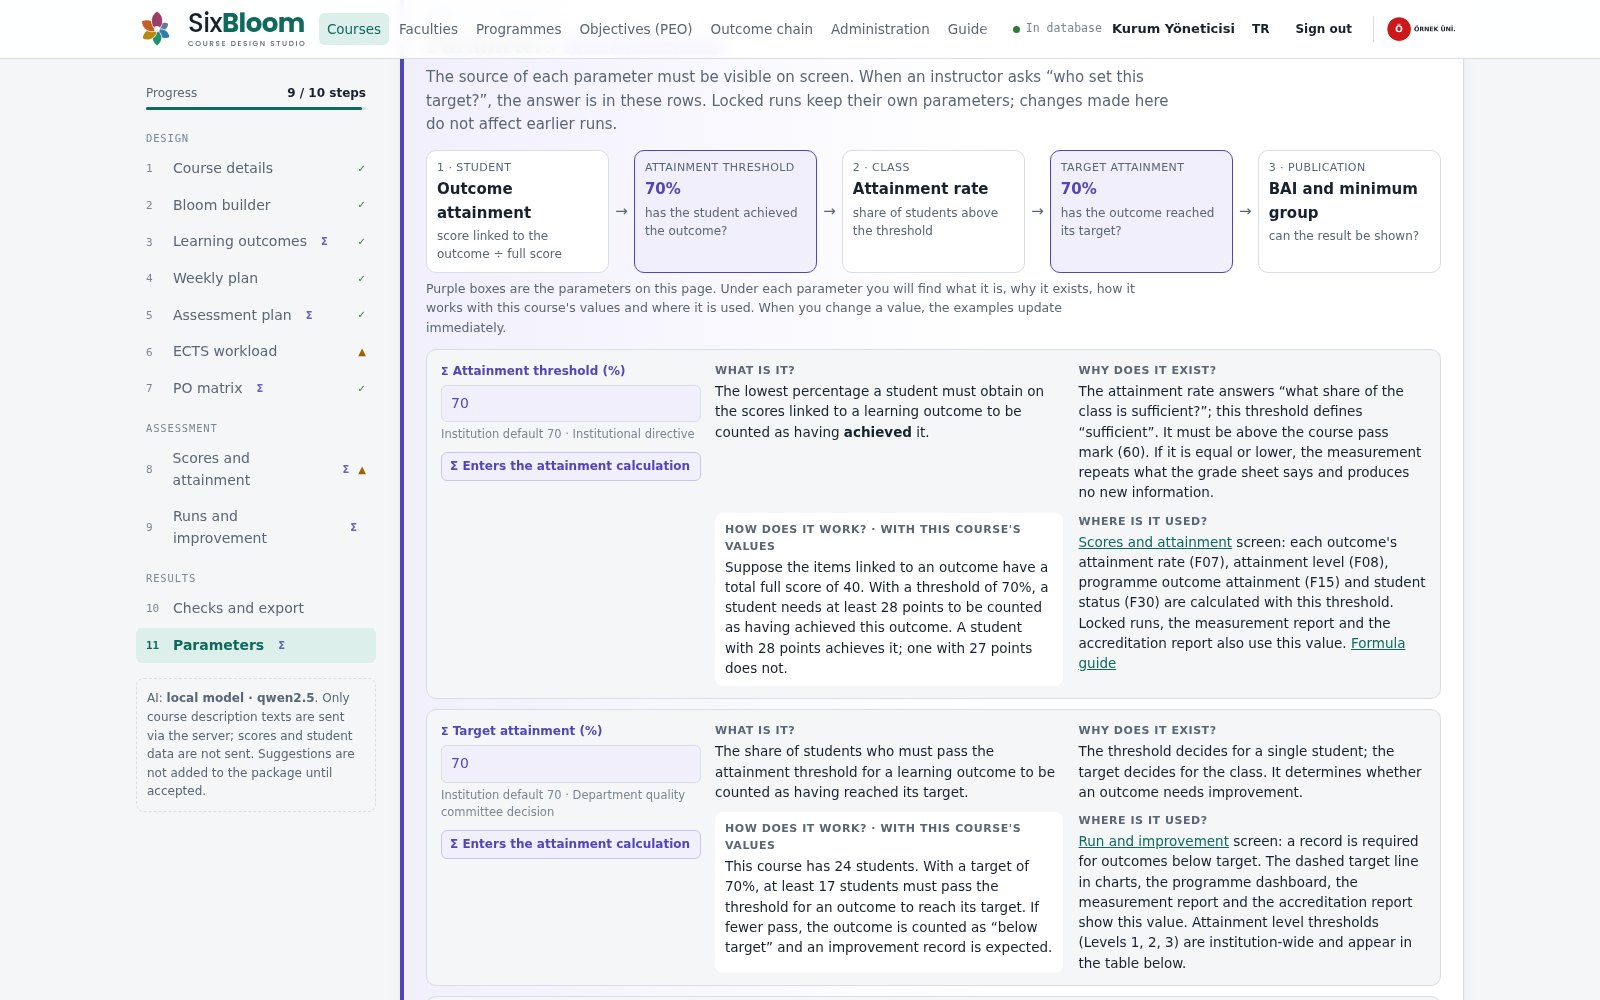Open the Courses tab
Screen dimensions: 1600x1000
click(x=354, y=29)
